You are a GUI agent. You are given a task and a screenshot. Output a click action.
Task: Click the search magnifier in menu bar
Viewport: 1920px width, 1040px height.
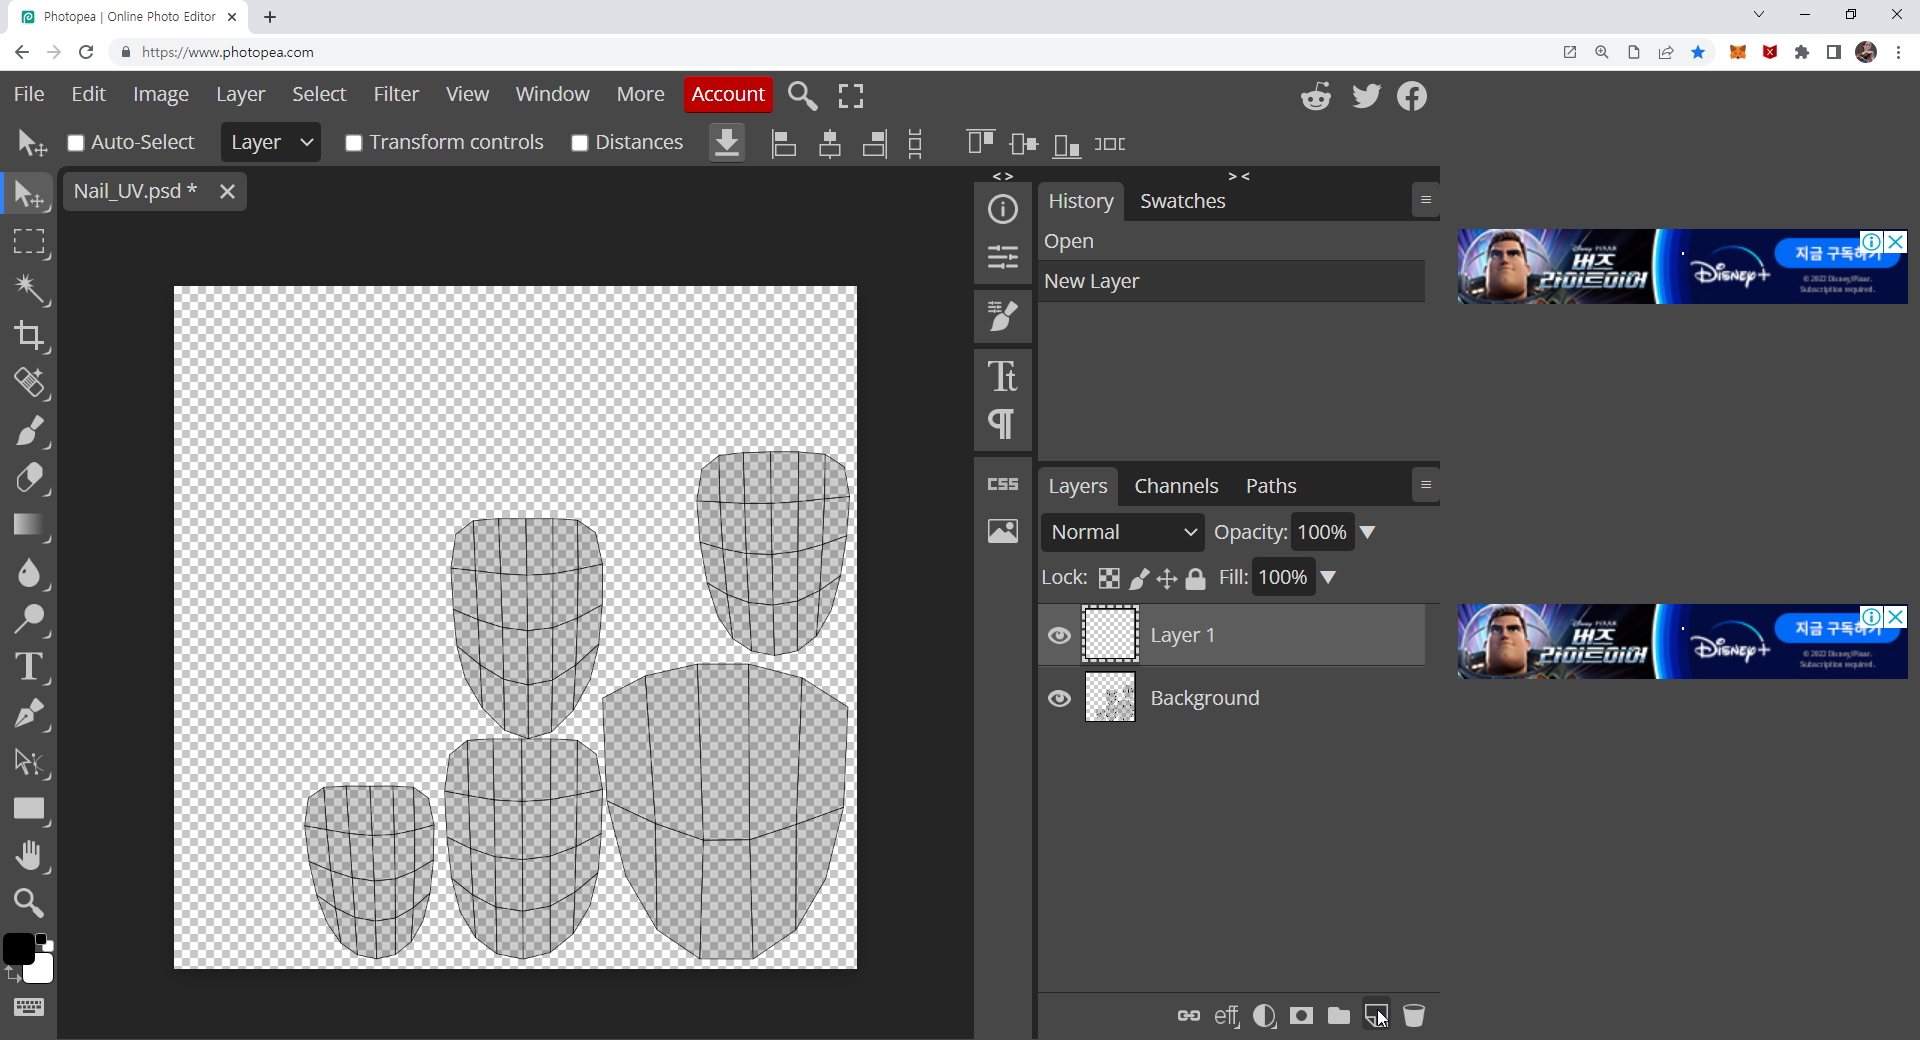pyautogui.click(x=802, y=95)
